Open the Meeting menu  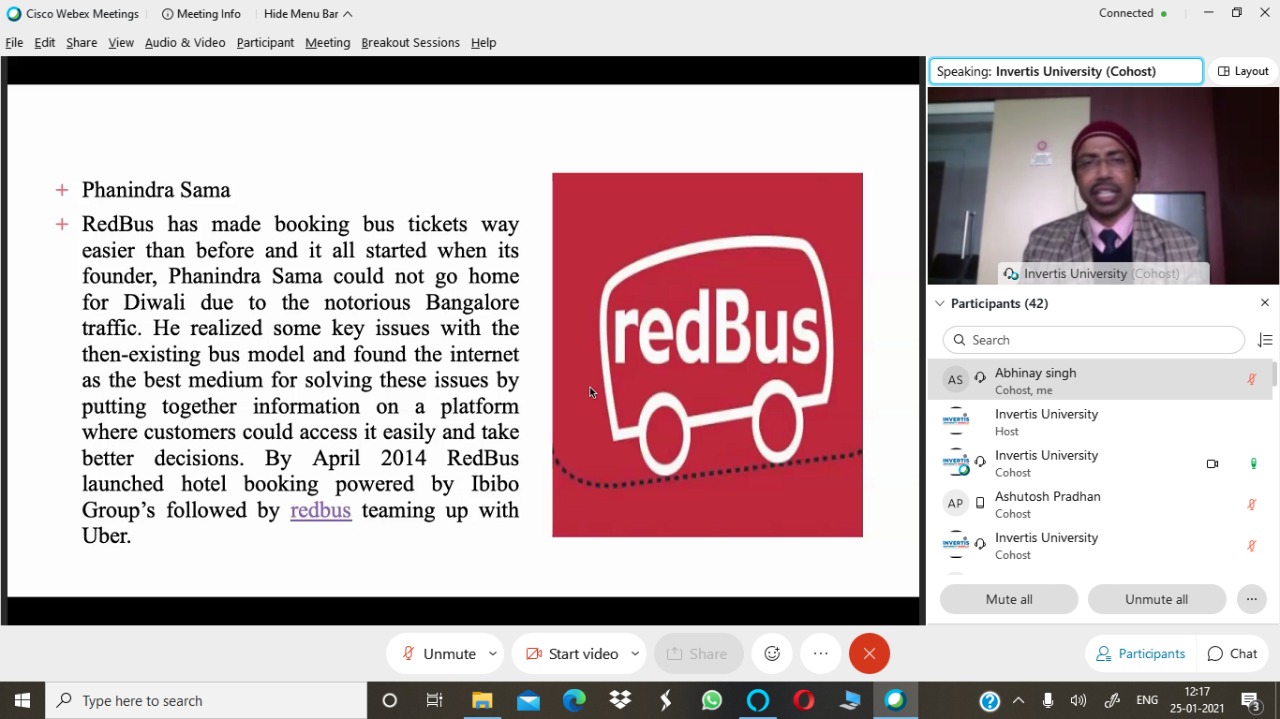tap(327, 42)
